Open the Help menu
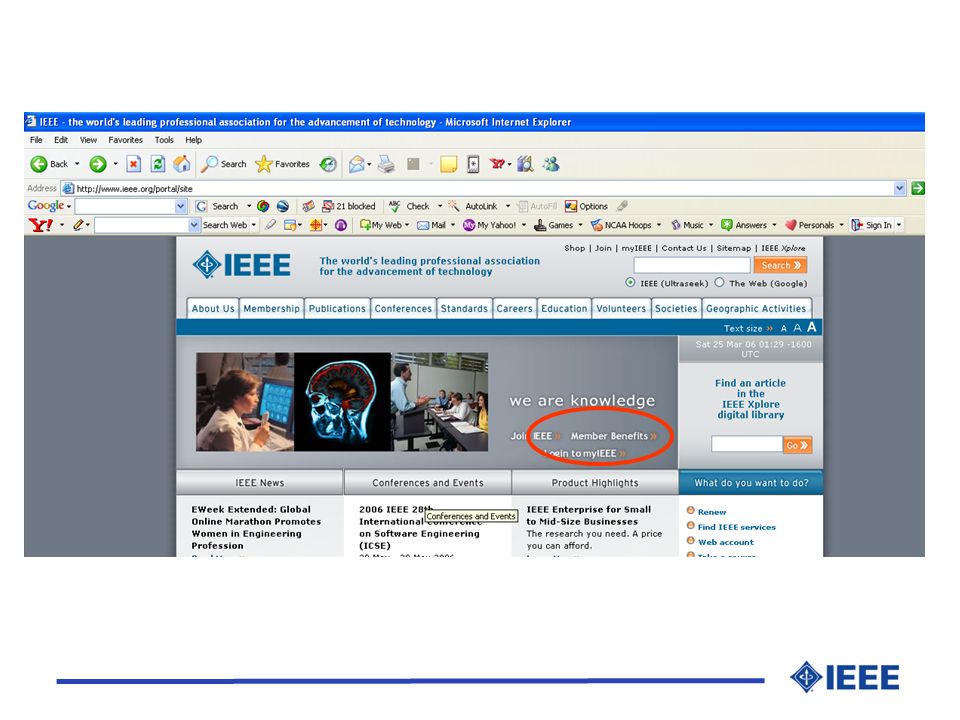Viewport: 960px width, 720px height. 193,140
